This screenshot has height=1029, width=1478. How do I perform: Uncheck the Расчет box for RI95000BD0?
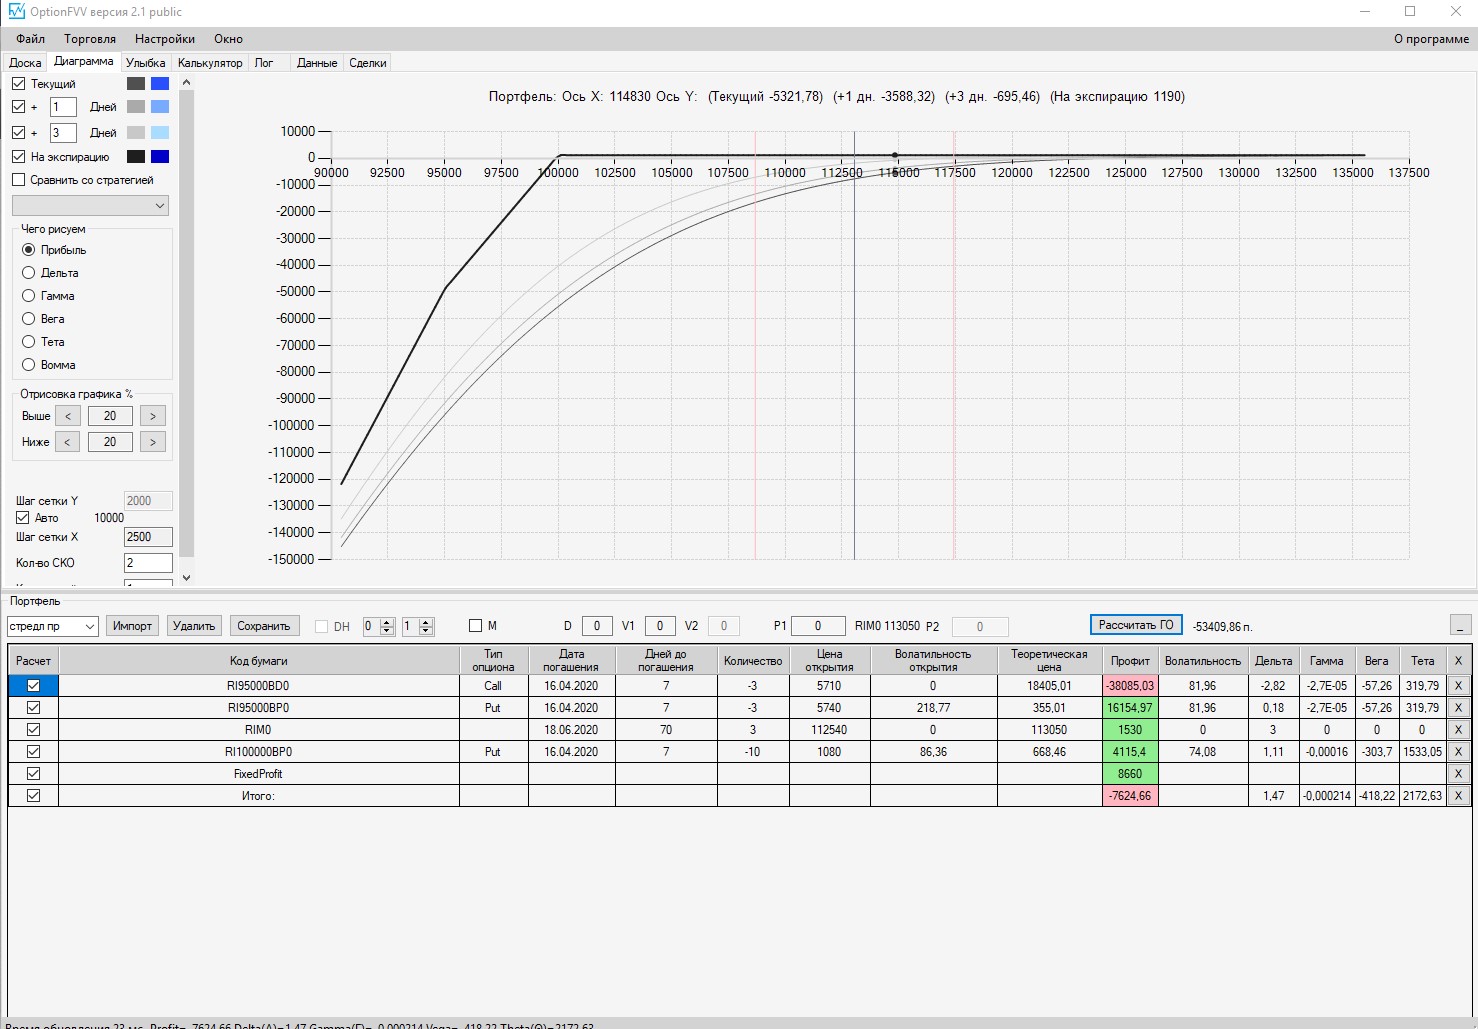pyautogui.click(x=34, y=686)
